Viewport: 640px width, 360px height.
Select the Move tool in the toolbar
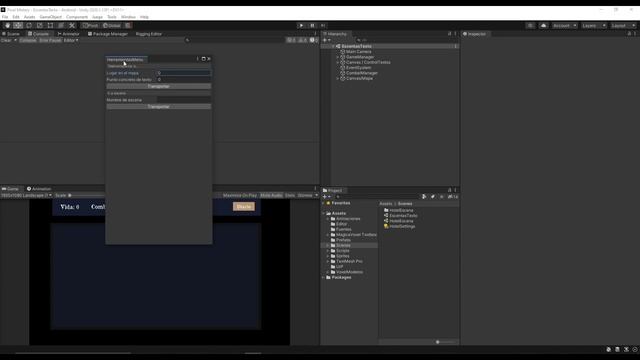click(x=18, y=25)
